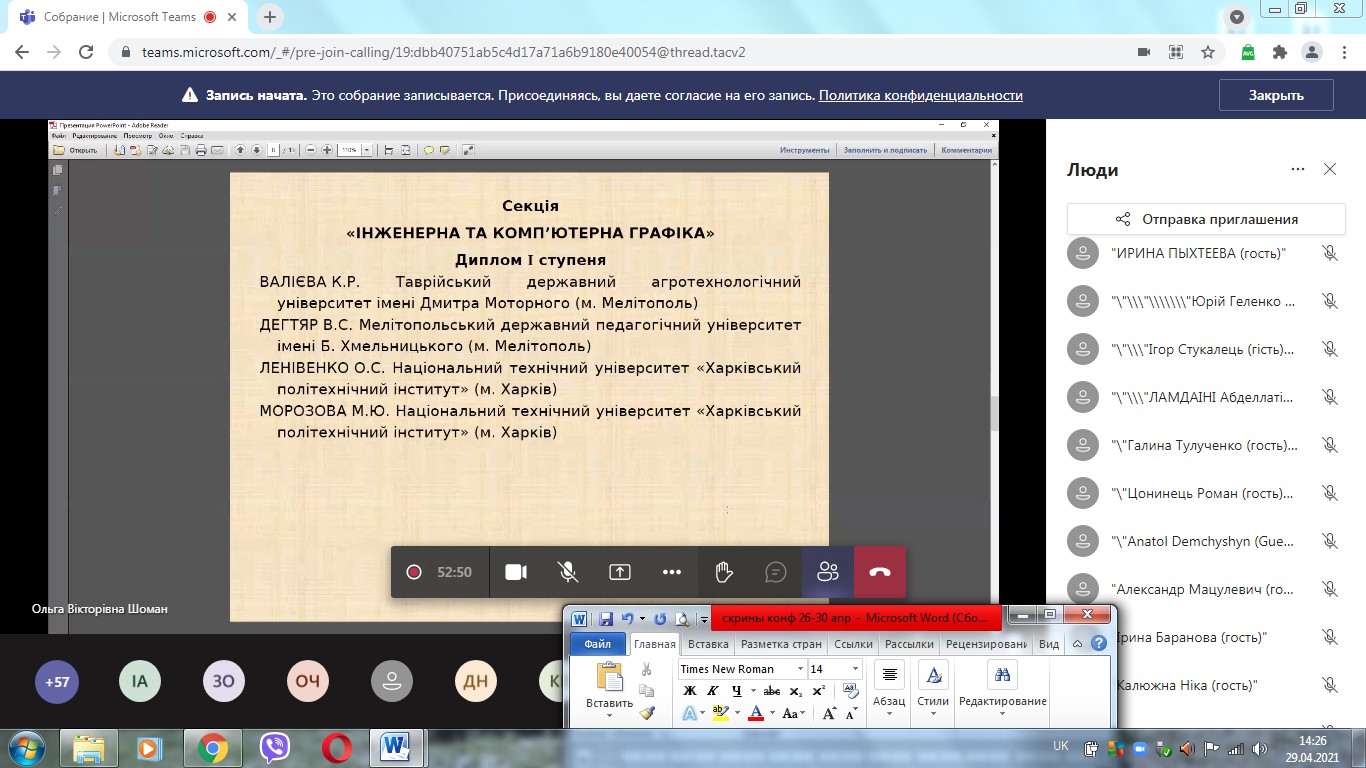Viewport: 1366px width, 768px height.
Task: Hide the participants panel via people icon
Action: click(827, 572)
